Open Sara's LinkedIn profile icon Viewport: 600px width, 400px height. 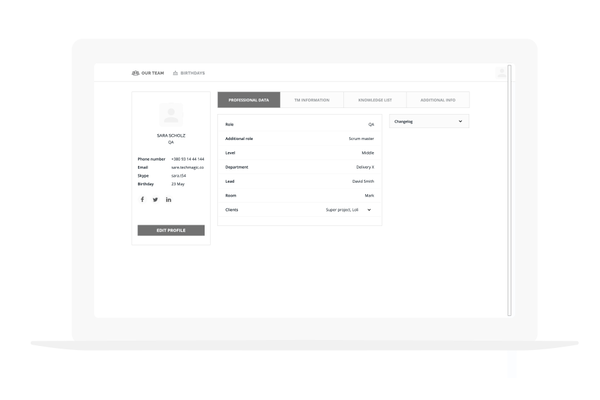click(x=168, y=200)
